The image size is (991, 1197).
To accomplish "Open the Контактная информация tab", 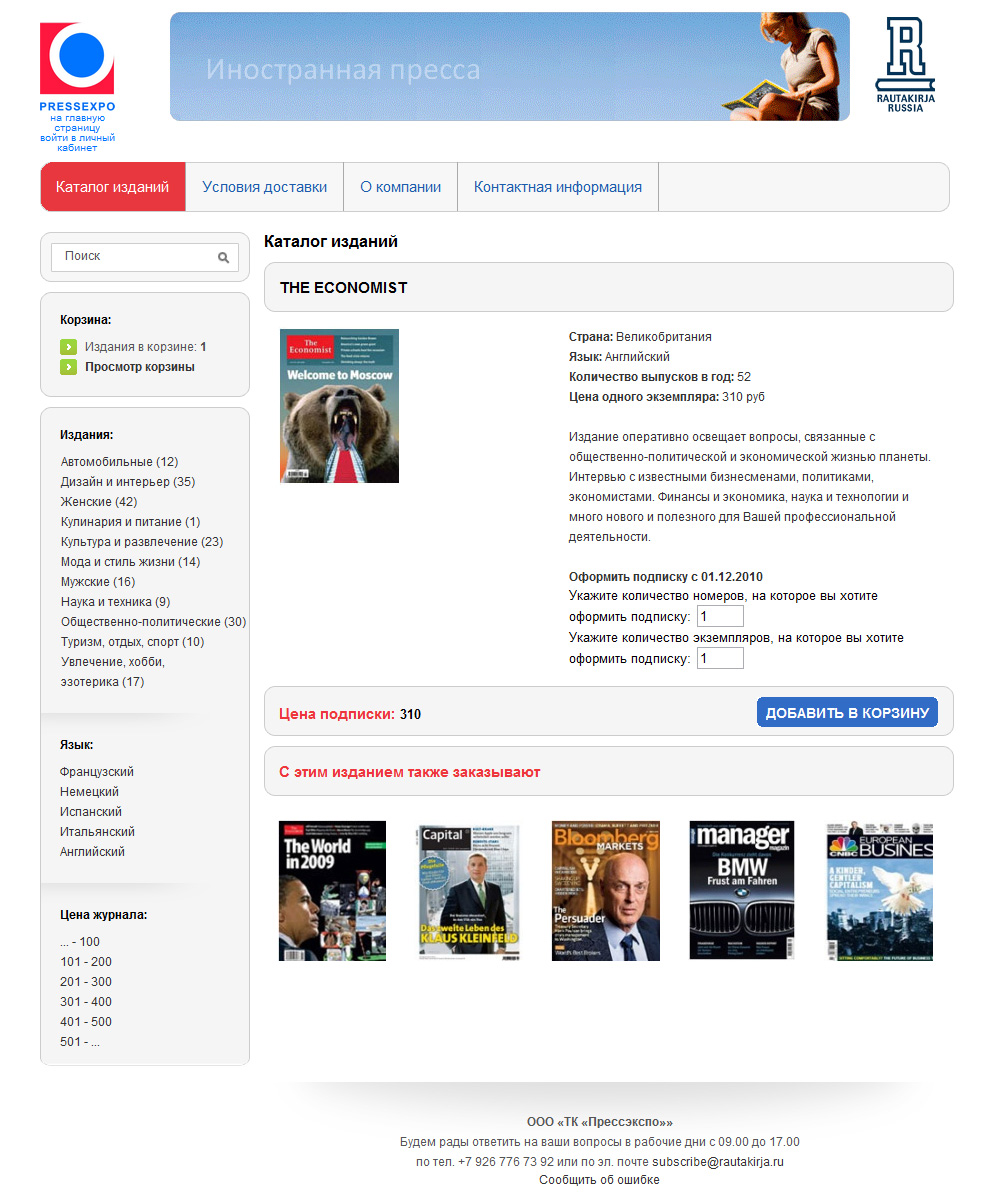I will [557, 187].
